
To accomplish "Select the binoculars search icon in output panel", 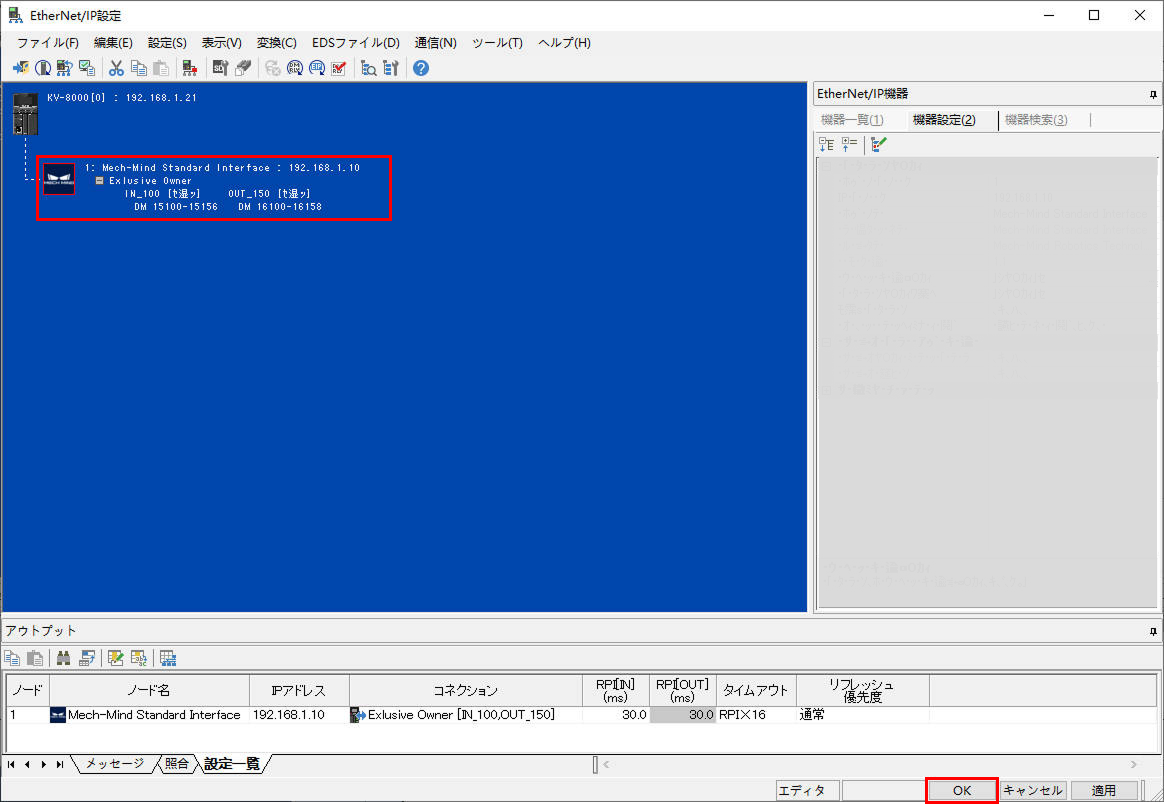I will [63, 657].
